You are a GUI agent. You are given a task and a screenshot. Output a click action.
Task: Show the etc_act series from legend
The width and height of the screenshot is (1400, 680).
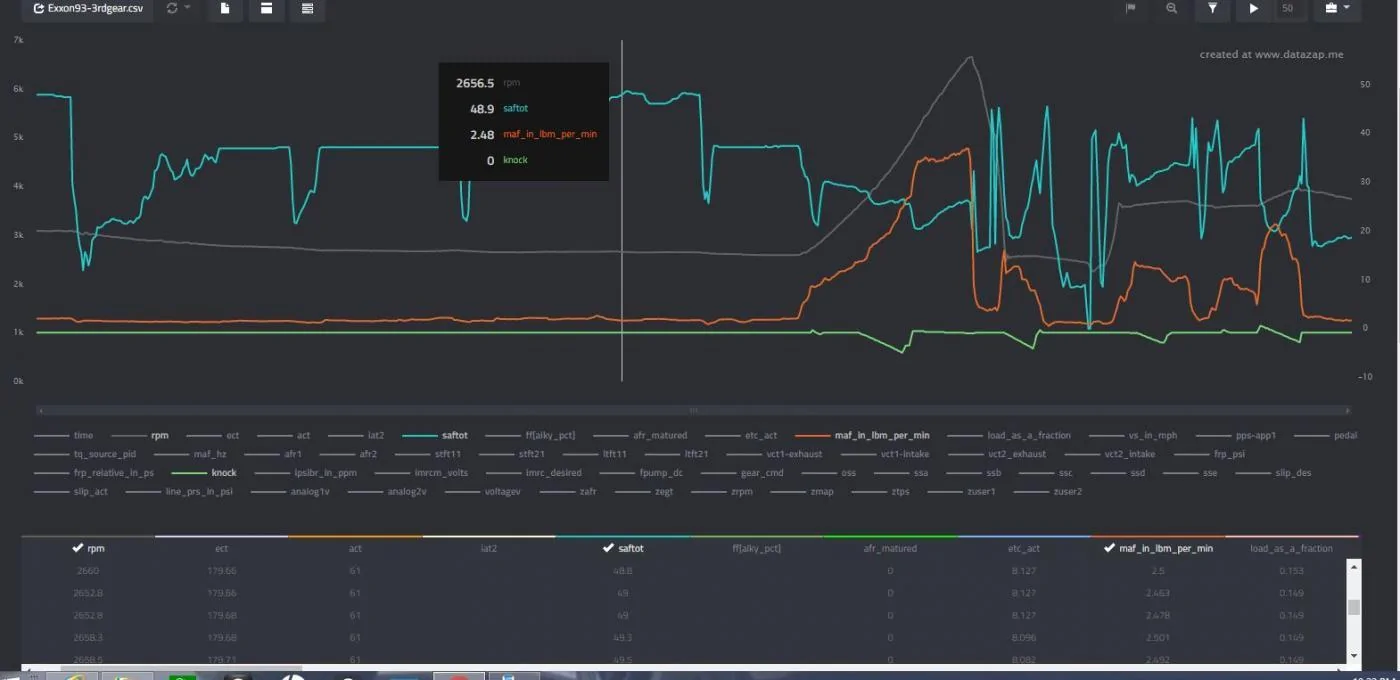741,435
